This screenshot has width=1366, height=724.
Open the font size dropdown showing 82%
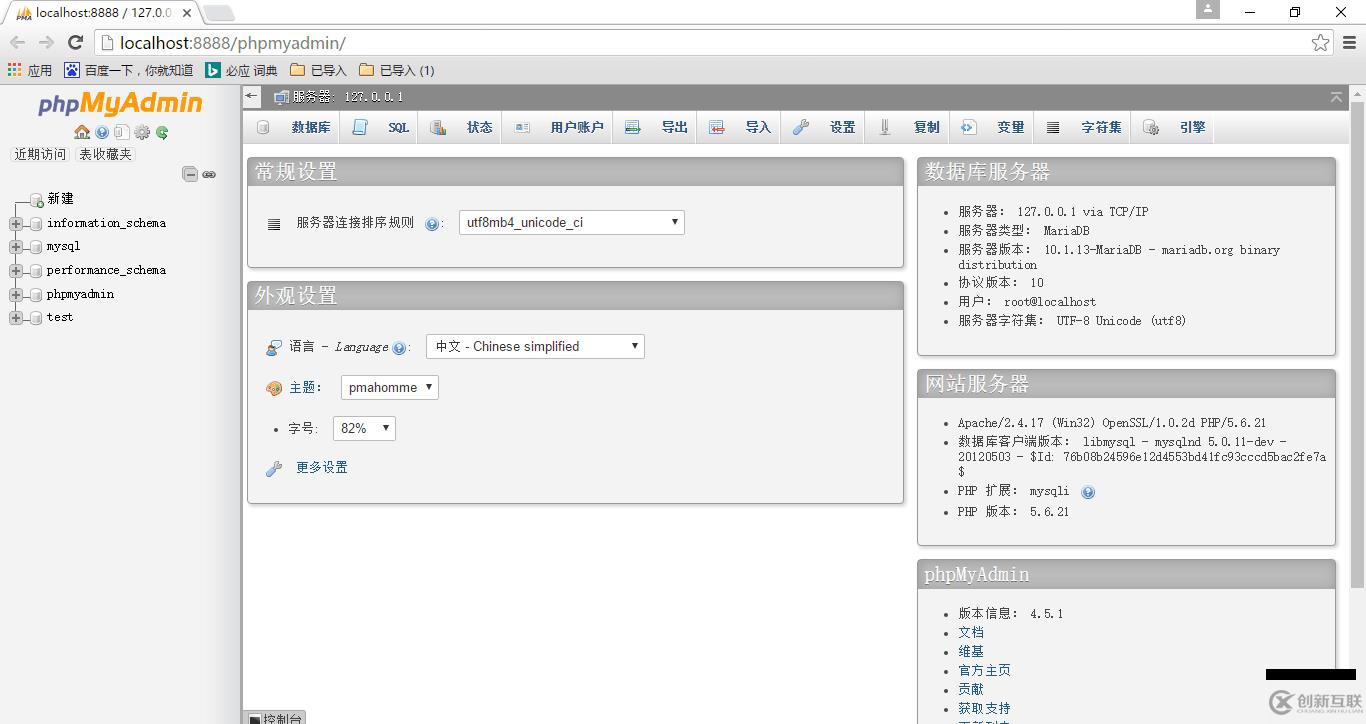pos(364,428)
